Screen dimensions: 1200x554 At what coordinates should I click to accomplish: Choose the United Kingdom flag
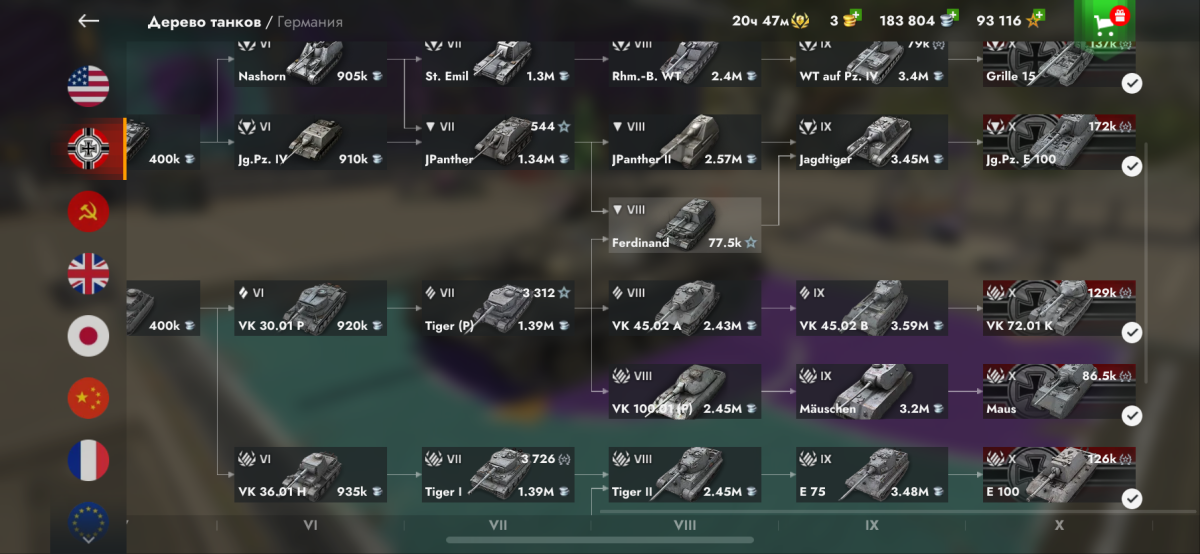coord(88,273)
